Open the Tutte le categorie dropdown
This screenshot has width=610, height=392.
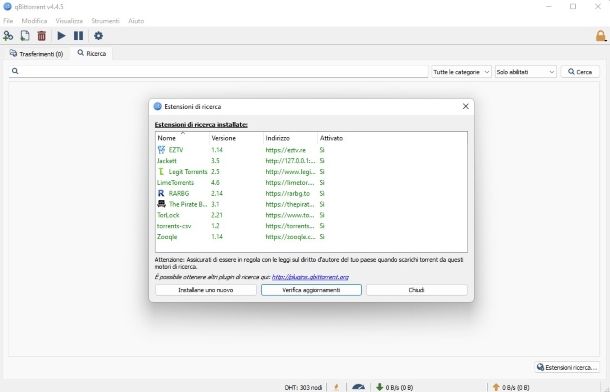coord(461,72)
